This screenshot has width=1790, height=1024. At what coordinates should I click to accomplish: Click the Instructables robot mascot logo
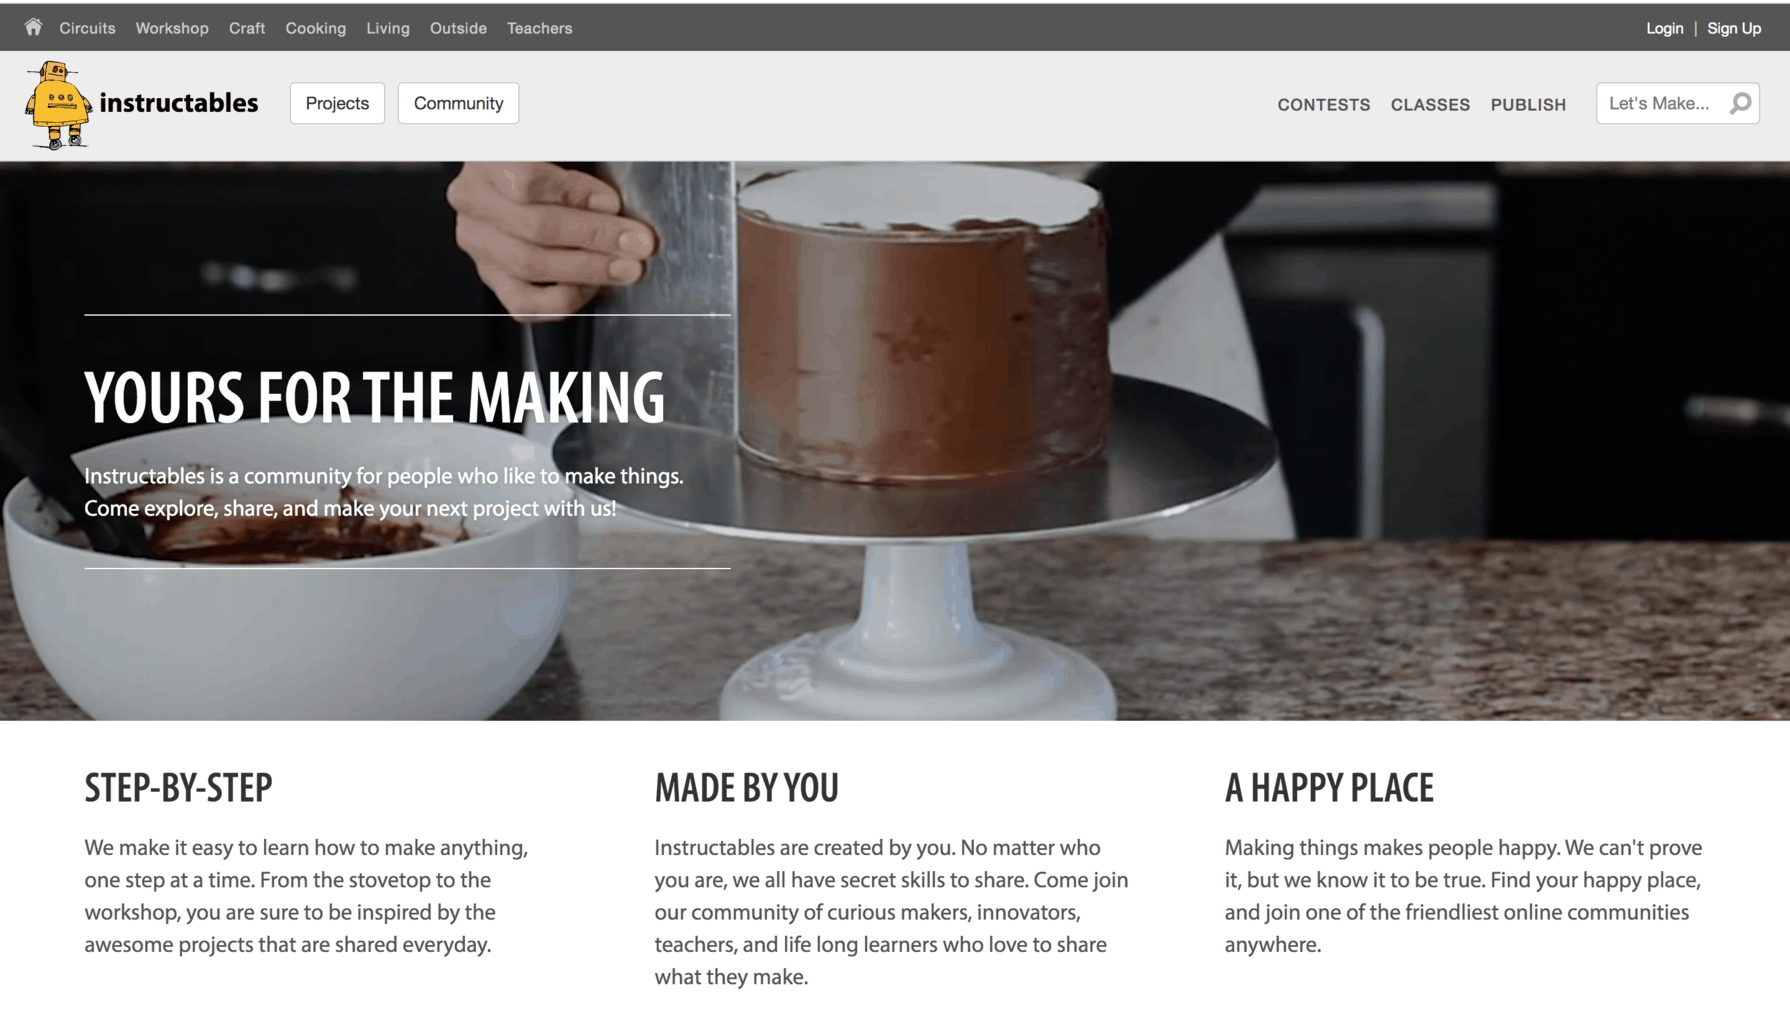[x=57, y=105]
